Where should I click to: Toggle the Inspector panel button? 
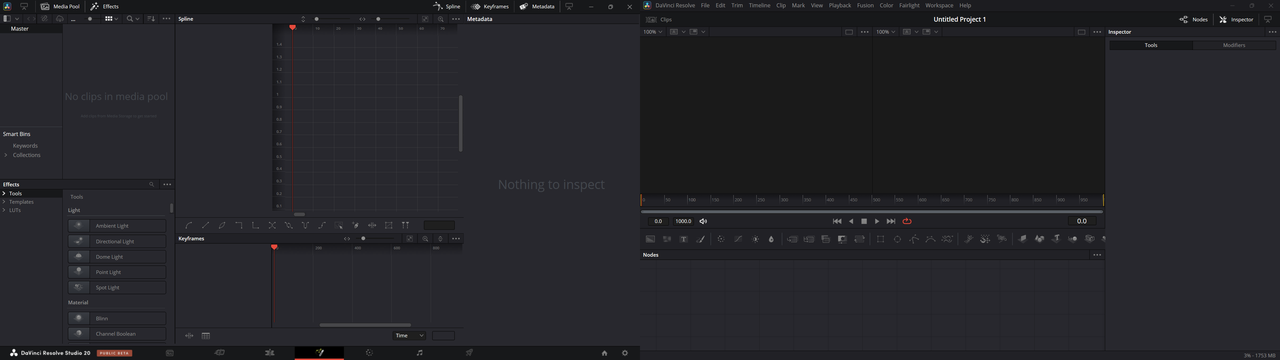point(1235,19)
